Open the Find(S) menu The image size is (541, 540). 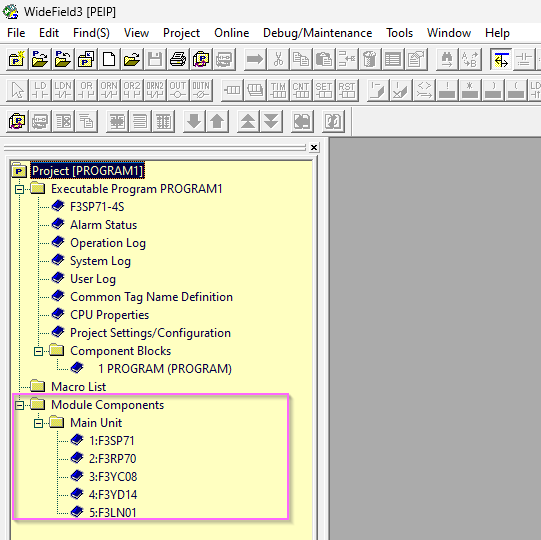(x=91, y=33)
